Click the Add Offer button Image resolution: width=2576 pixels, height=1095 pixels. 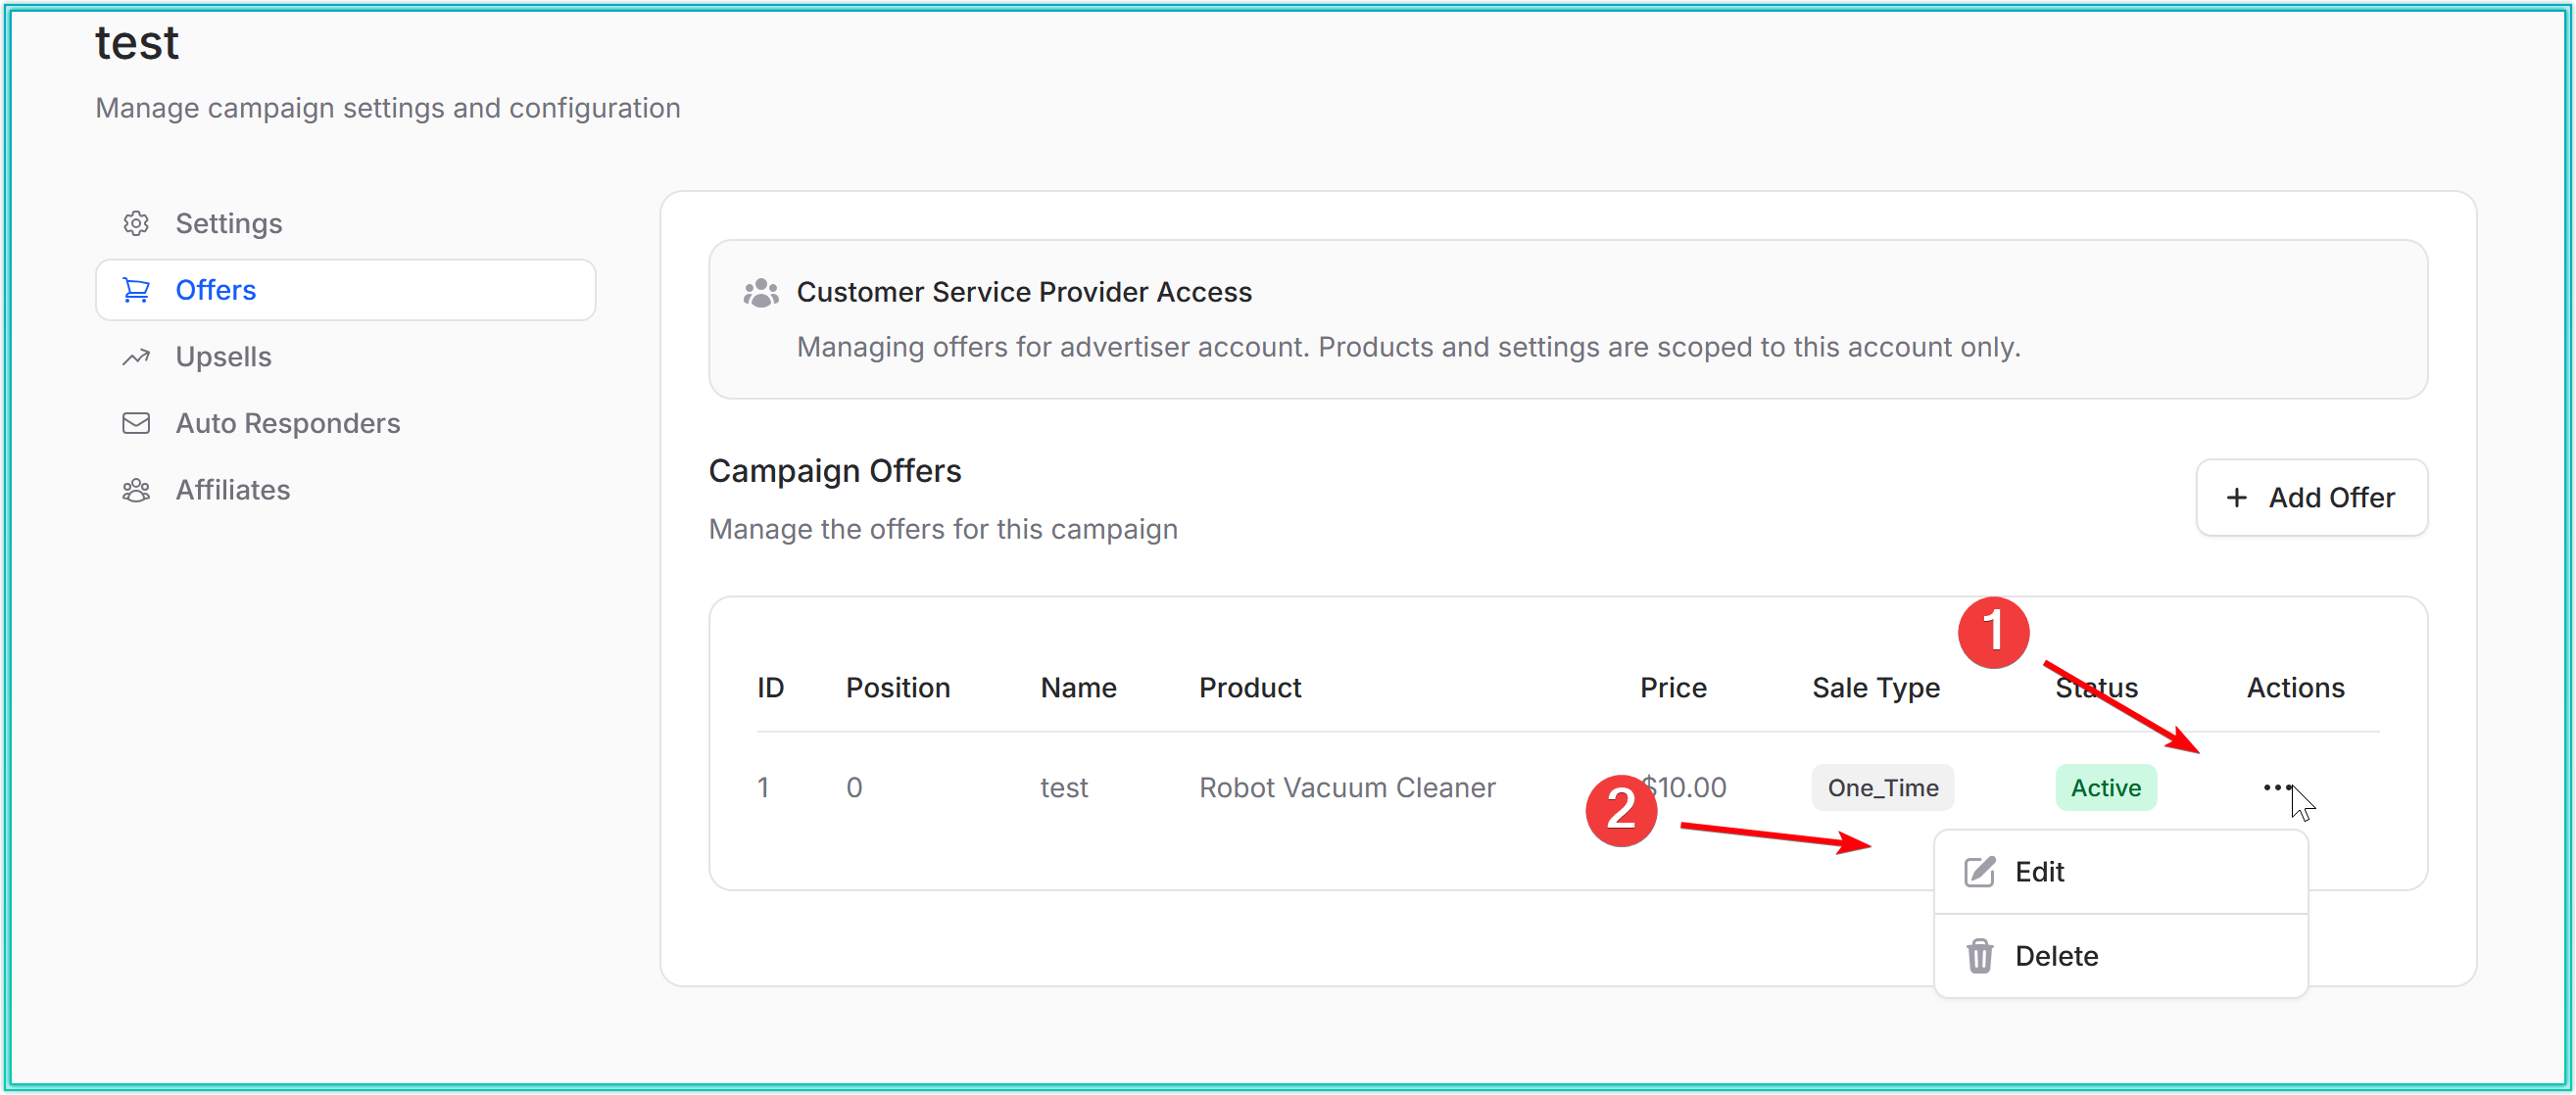[x=2311, y=497]
